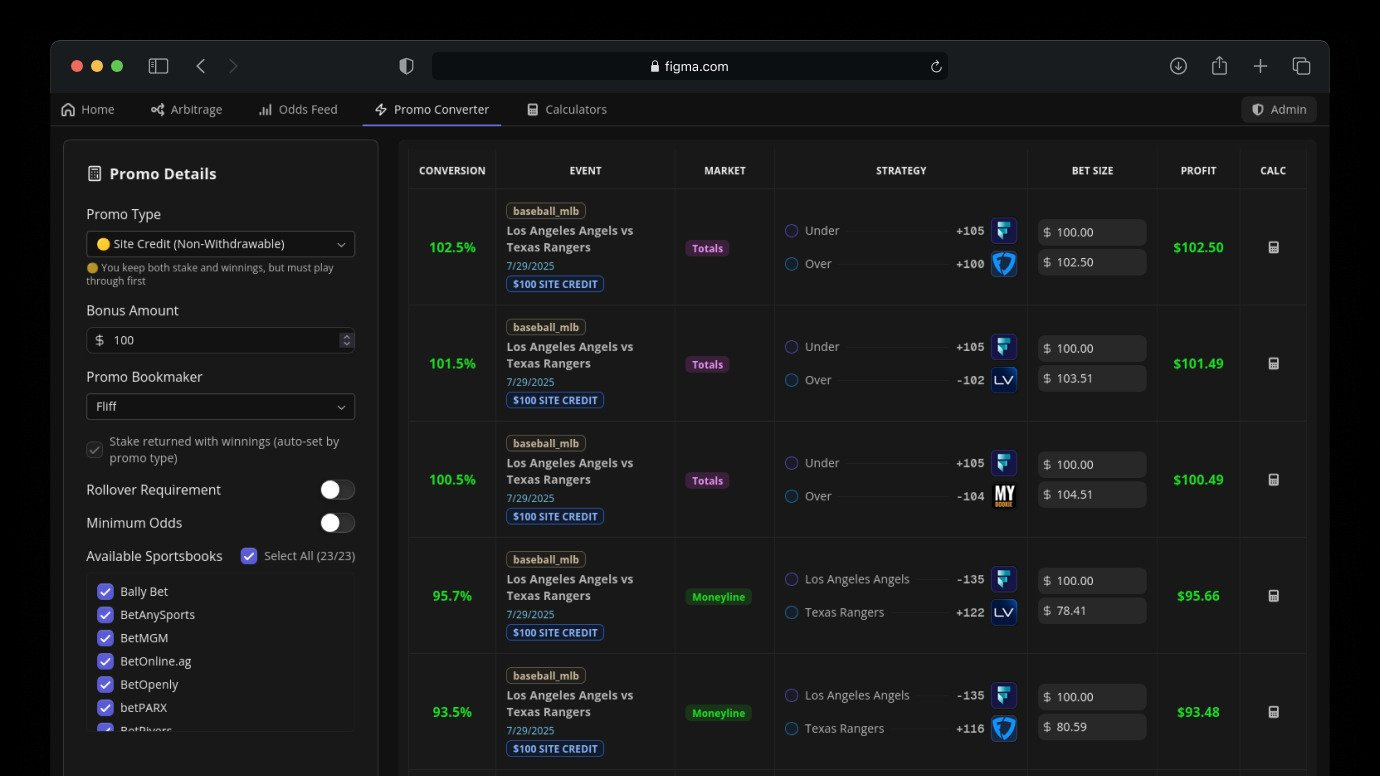
Task: Open calculator for the 101.5% conversion row
Action: pos(1273,363)
